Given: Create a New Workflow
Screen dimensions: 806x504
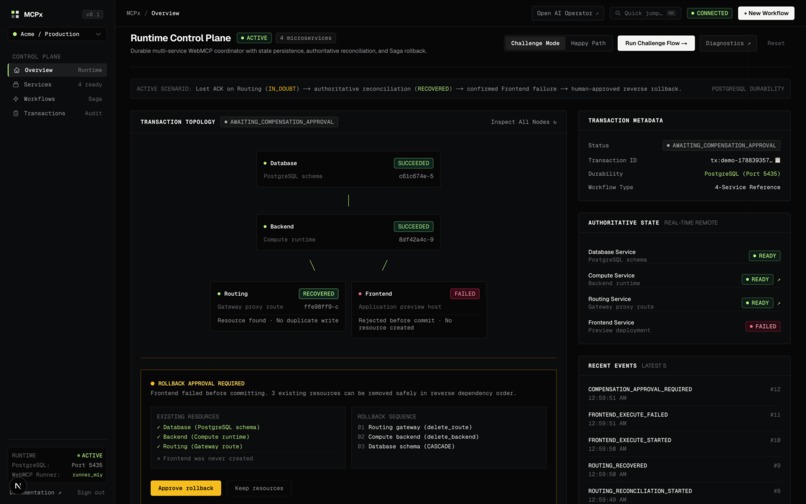Looking at the screenshot, I should coord(766,13).
